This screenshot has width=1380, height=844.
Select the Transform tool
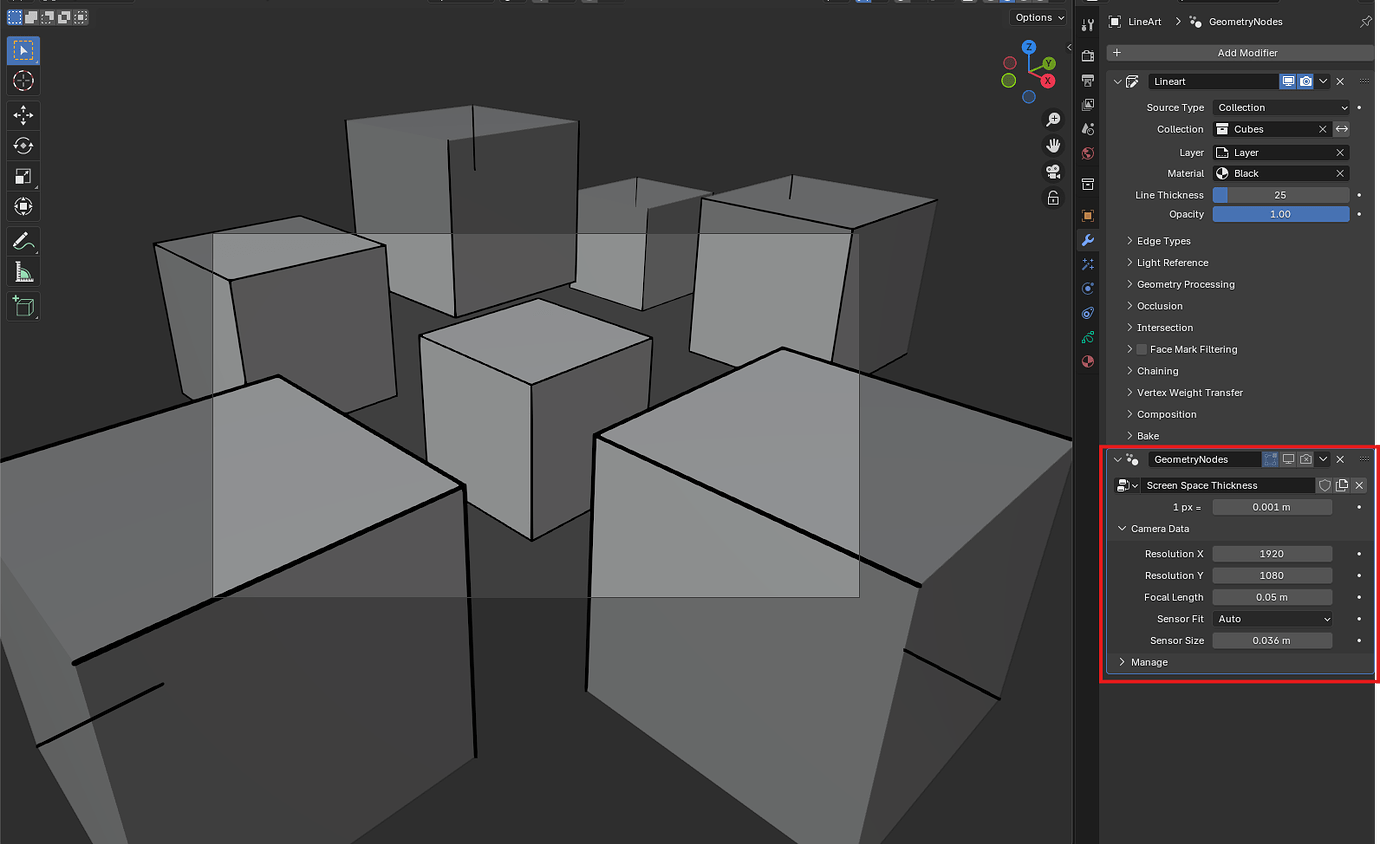(x=24, y=206)
